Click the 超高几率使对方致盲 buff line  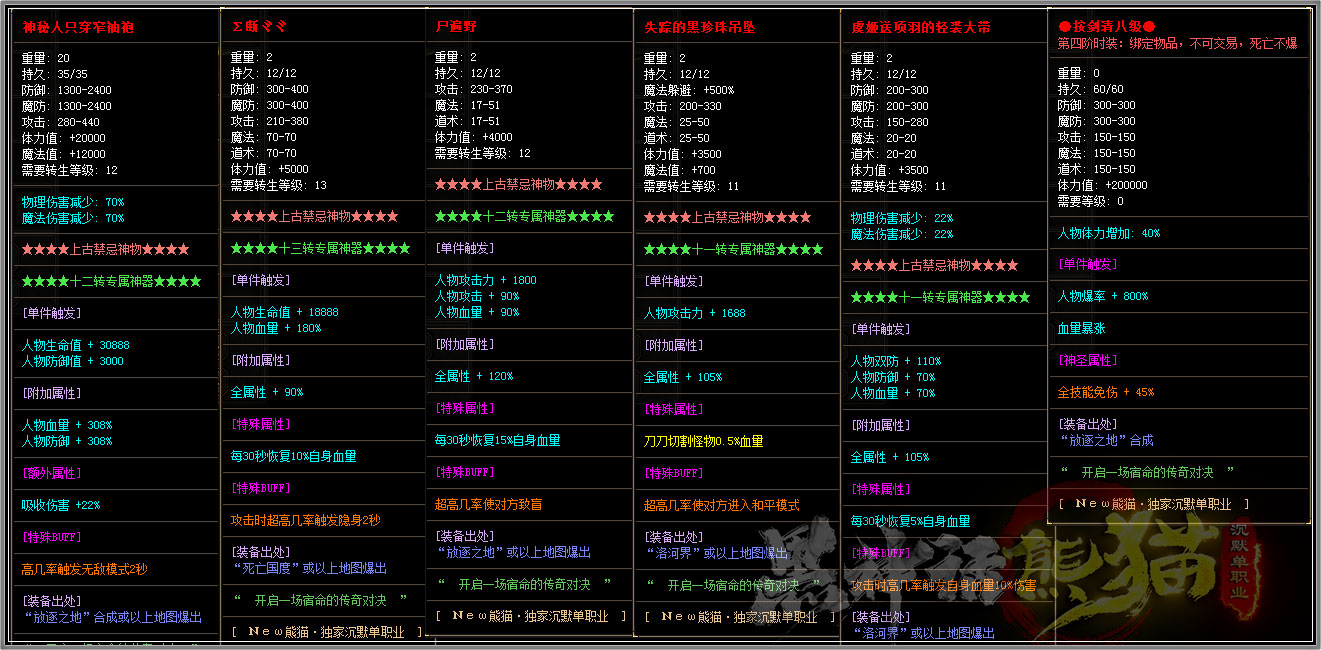pos(488,504)
